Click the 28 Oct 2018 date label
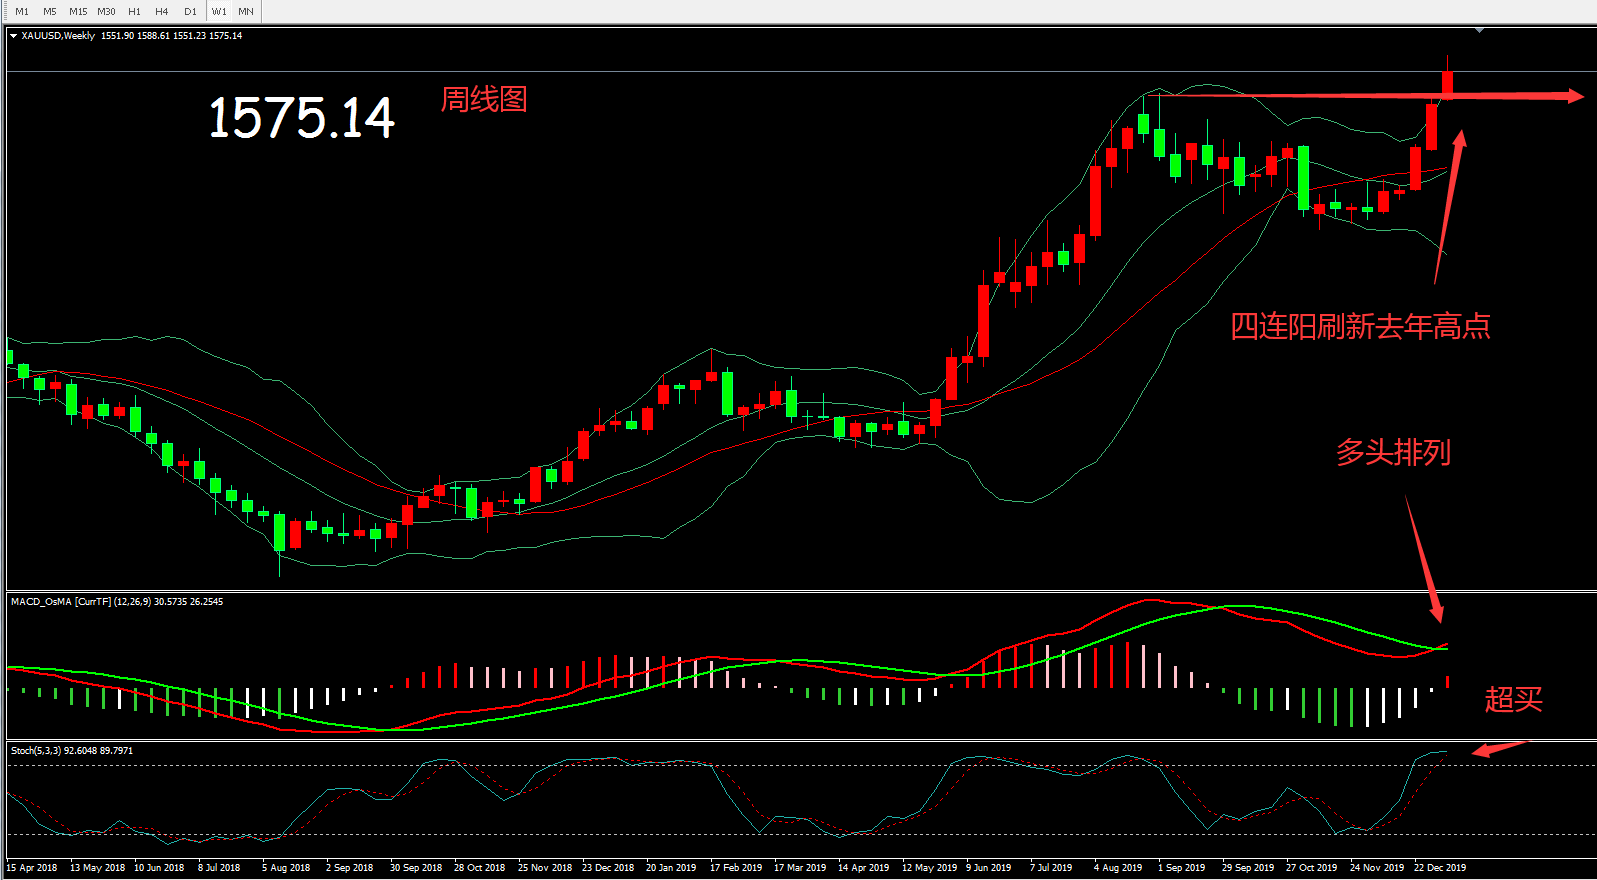 [480, 868]
